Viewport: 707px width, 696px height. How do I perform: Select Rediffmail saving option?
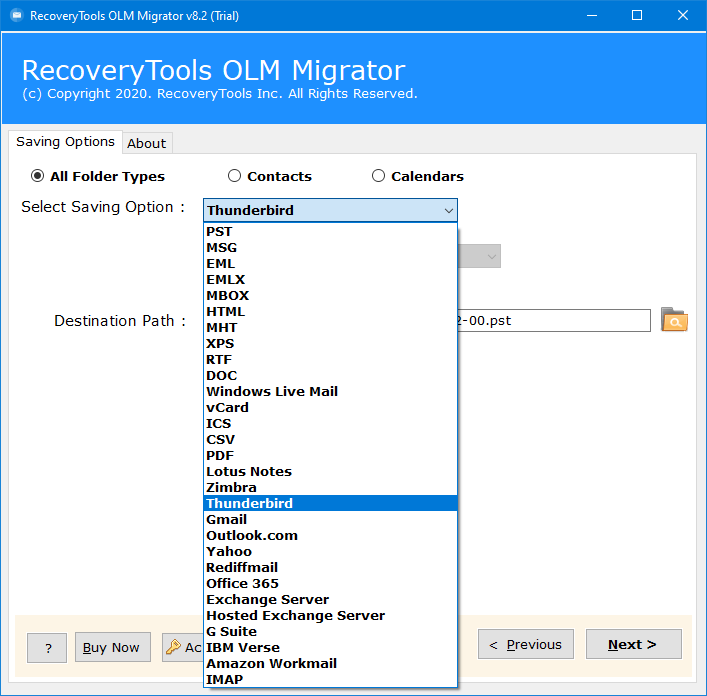coord(330,568)
